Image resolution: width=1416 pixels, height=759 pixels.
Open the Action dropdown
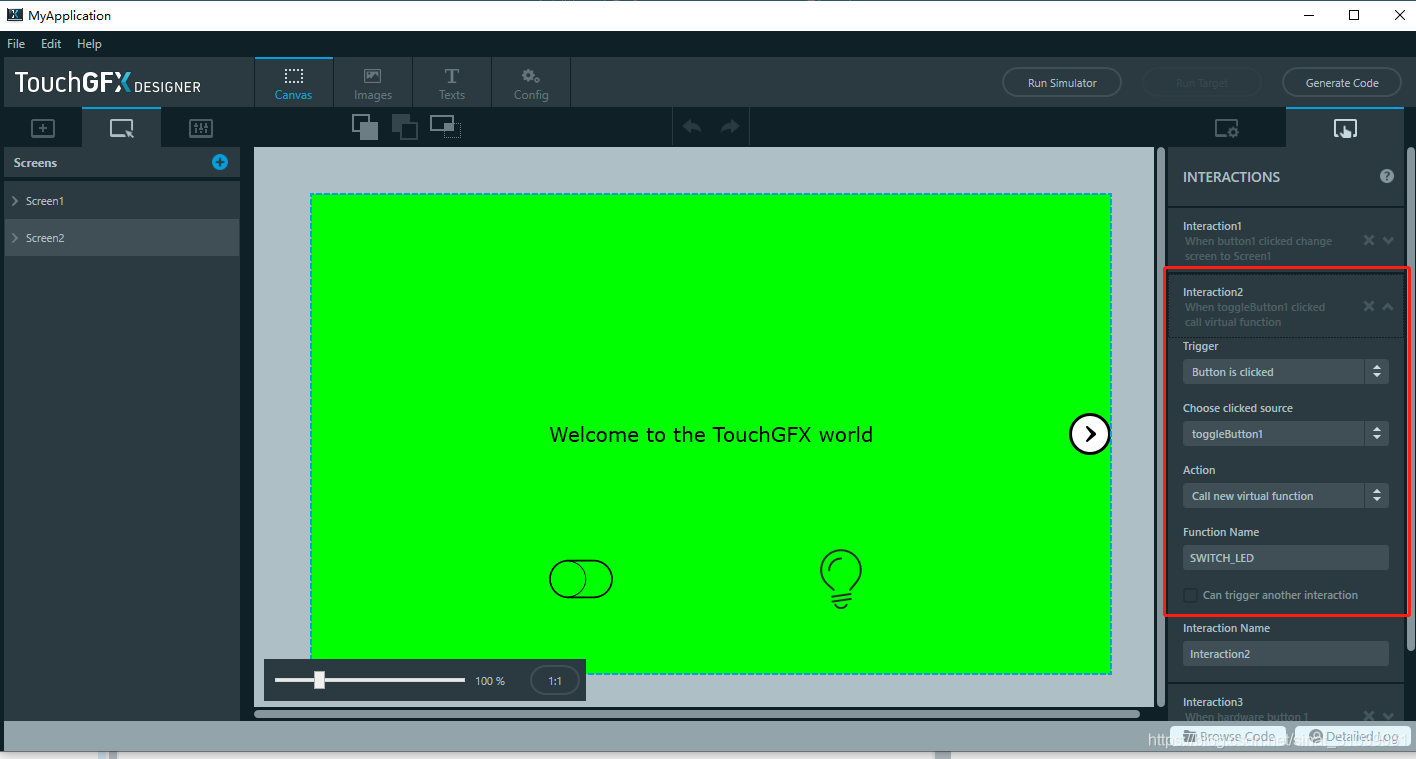click(x=1285, y=496)
